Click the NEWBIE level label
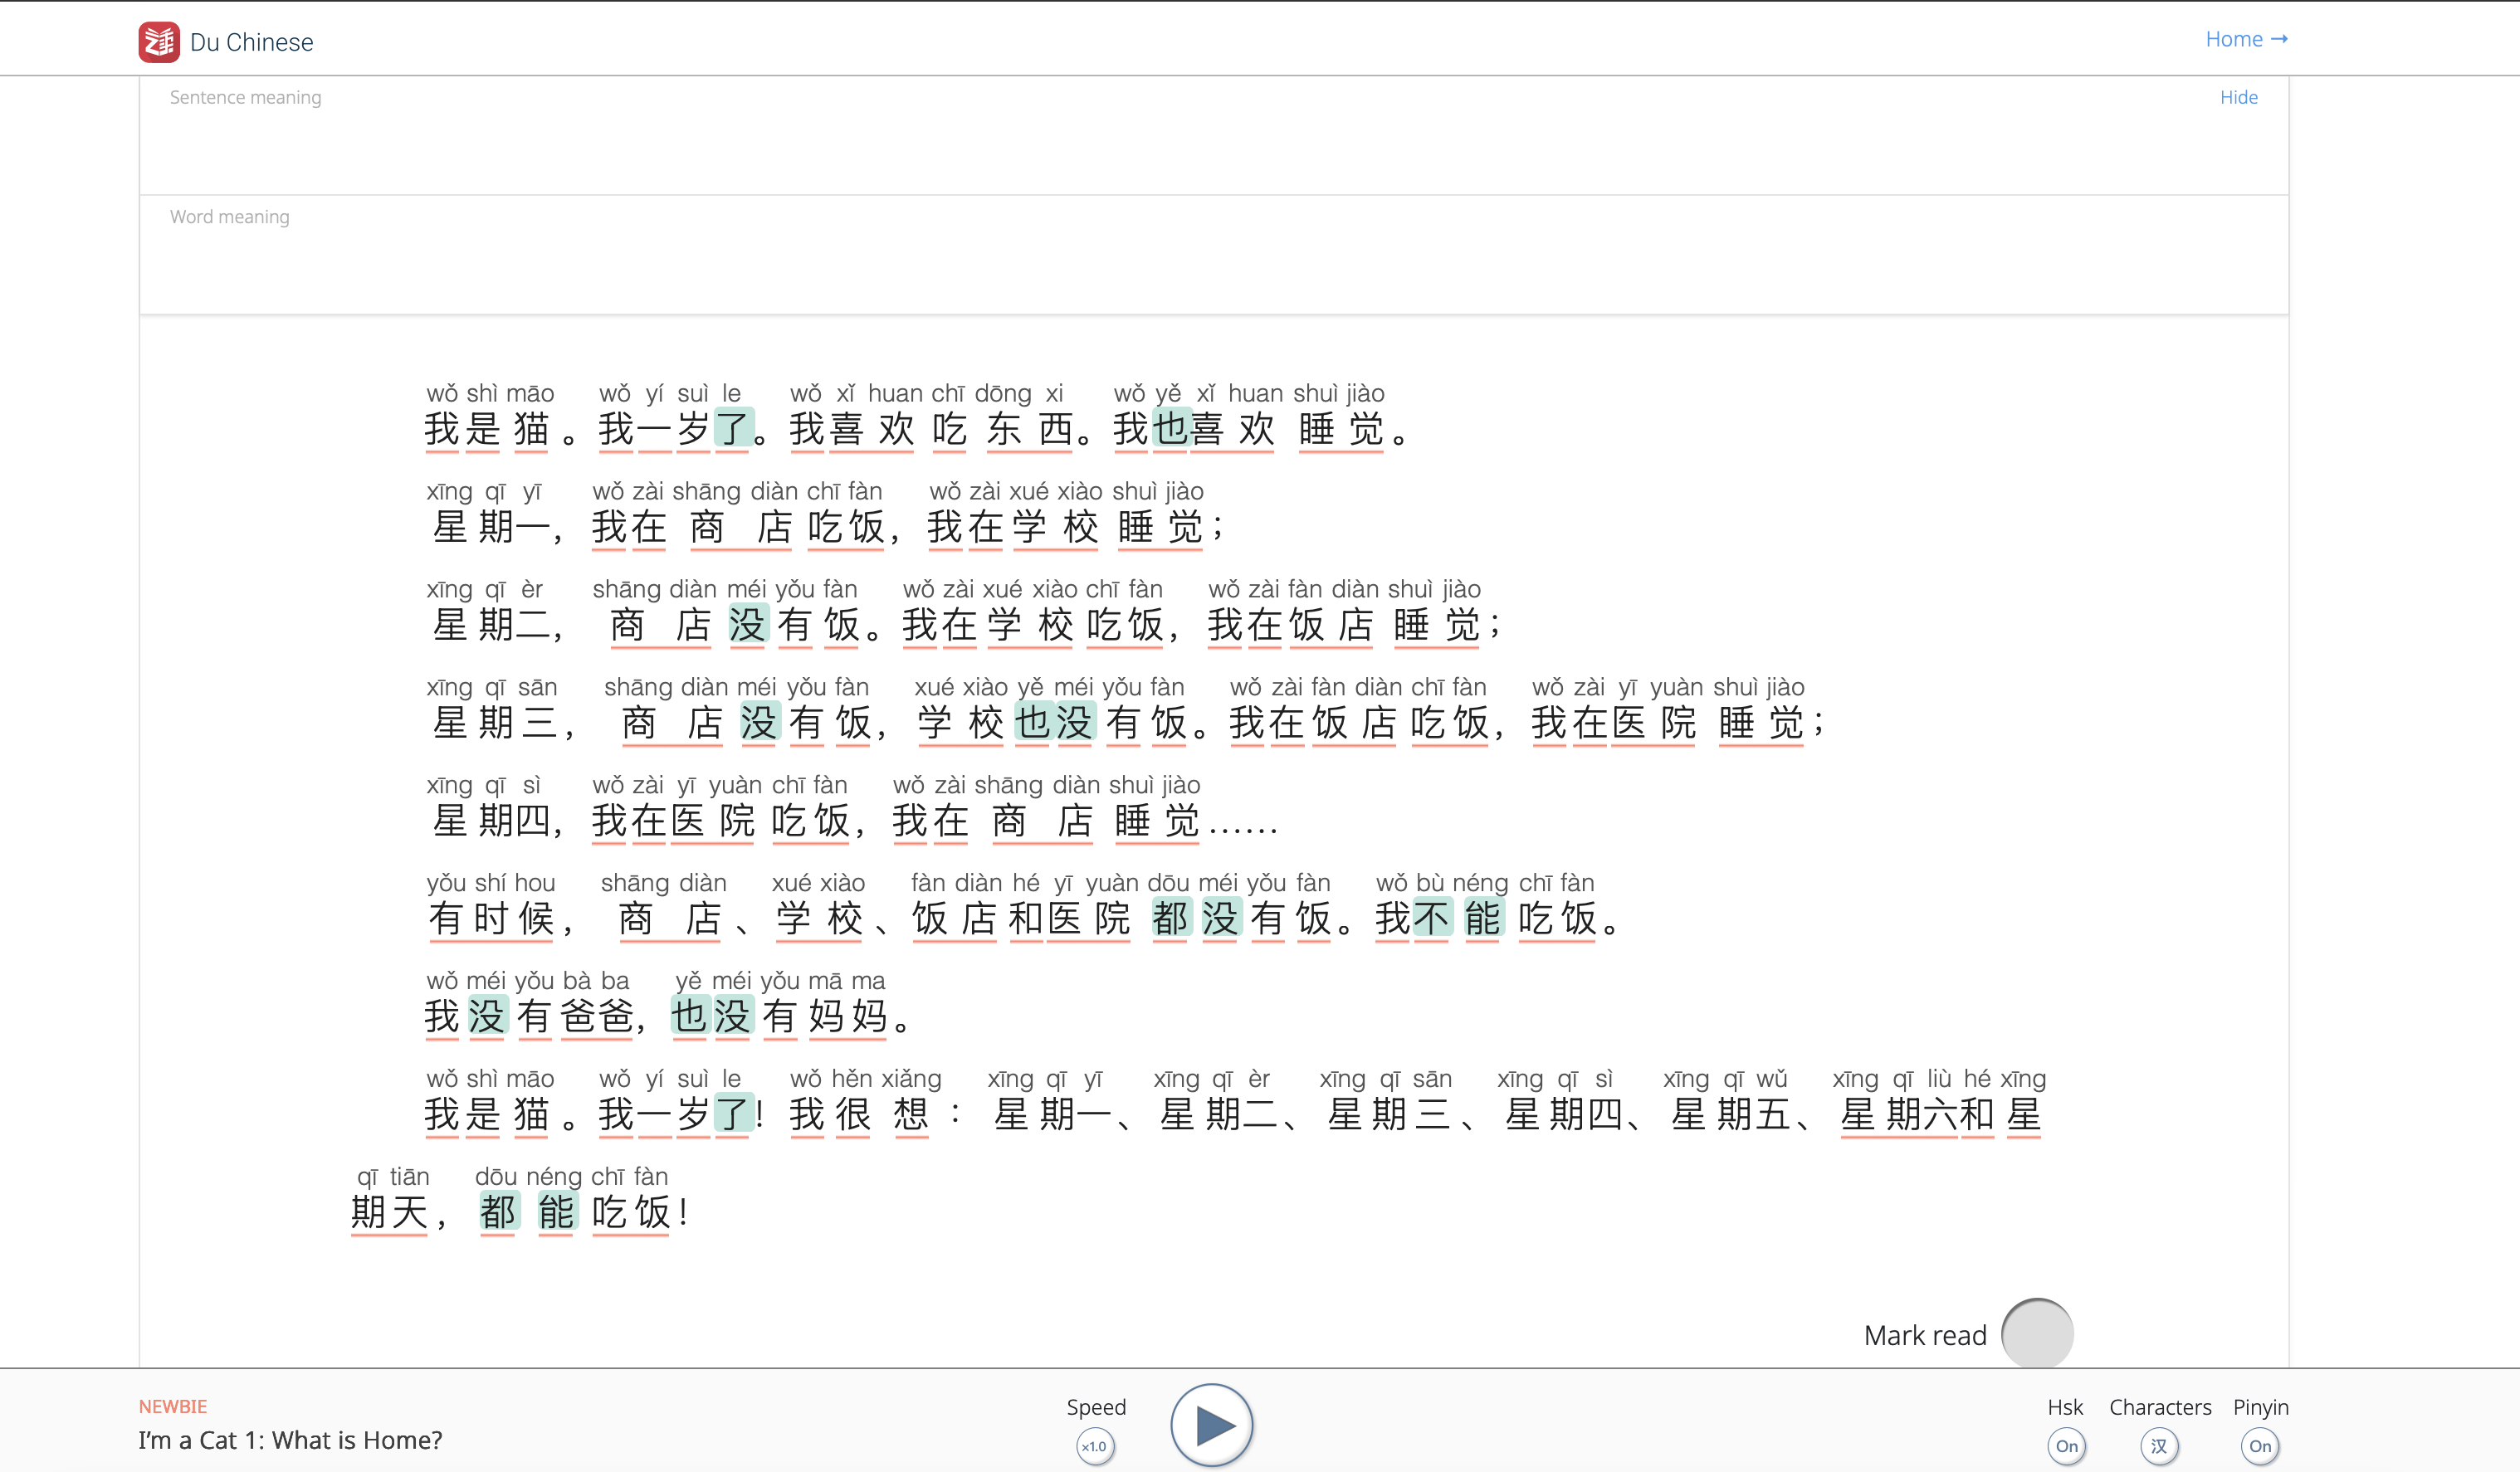 [173, 1406]
